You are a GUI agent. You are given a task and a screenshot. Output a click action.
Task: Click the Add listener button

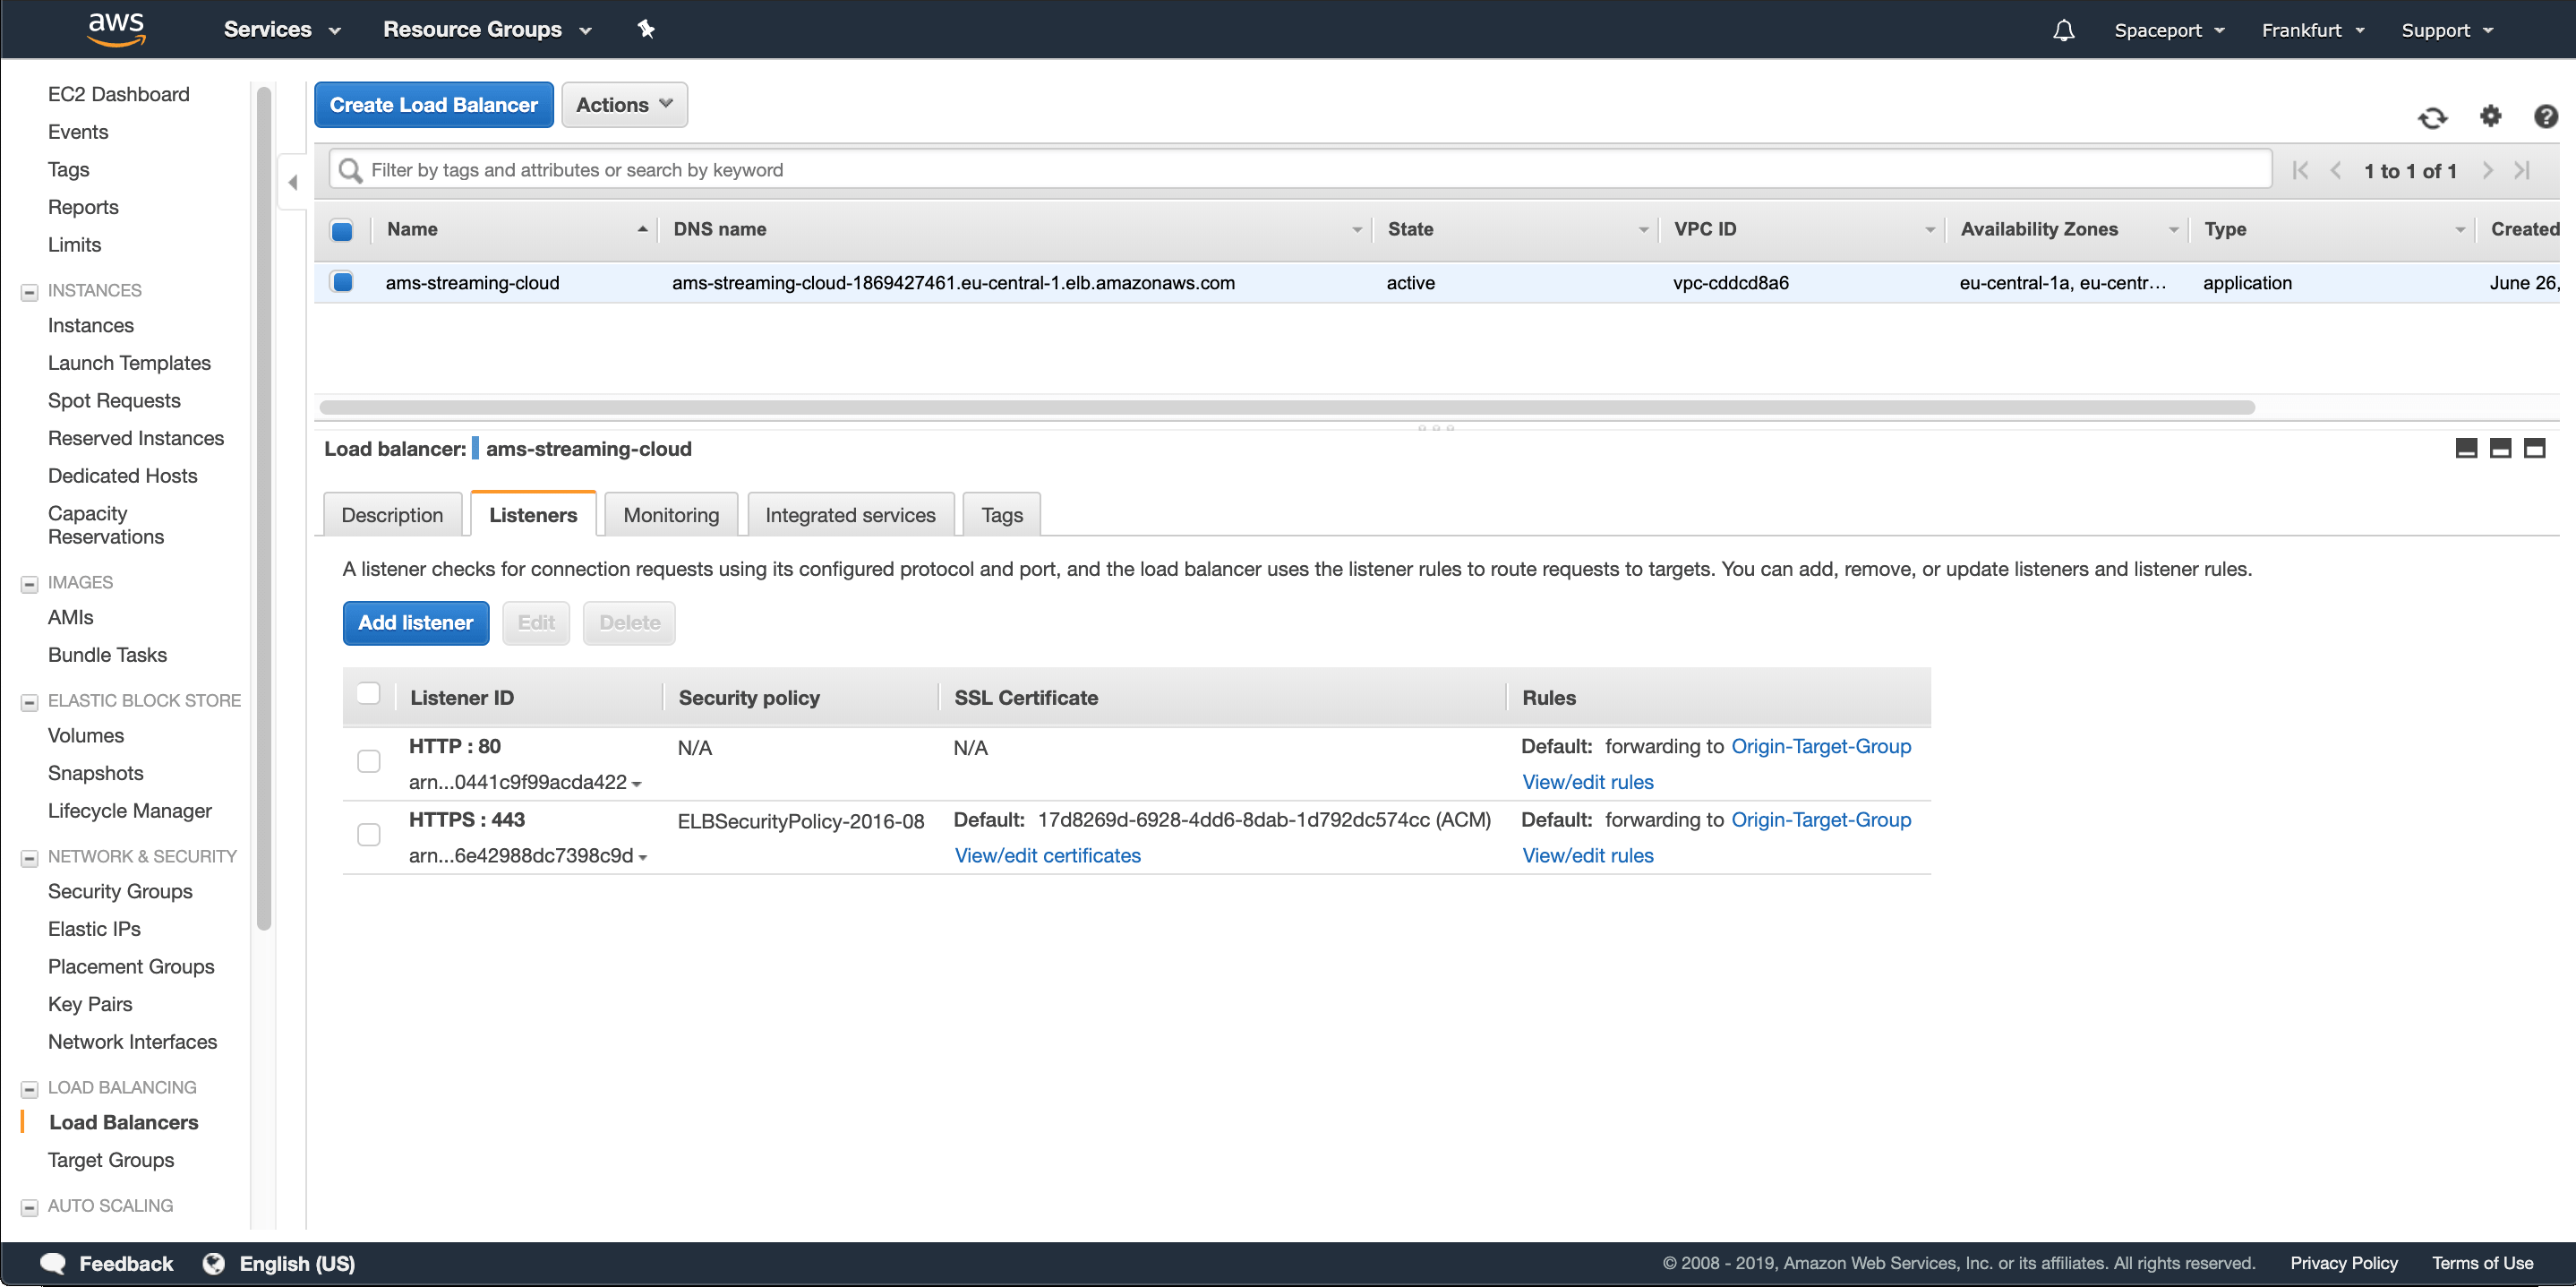coord(415,623)
